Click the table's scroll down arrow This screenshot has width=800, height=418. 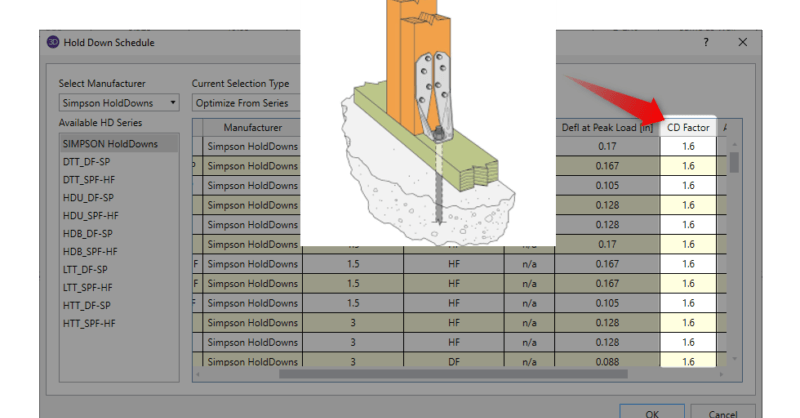pyautogui.click(x=734, y=359)
